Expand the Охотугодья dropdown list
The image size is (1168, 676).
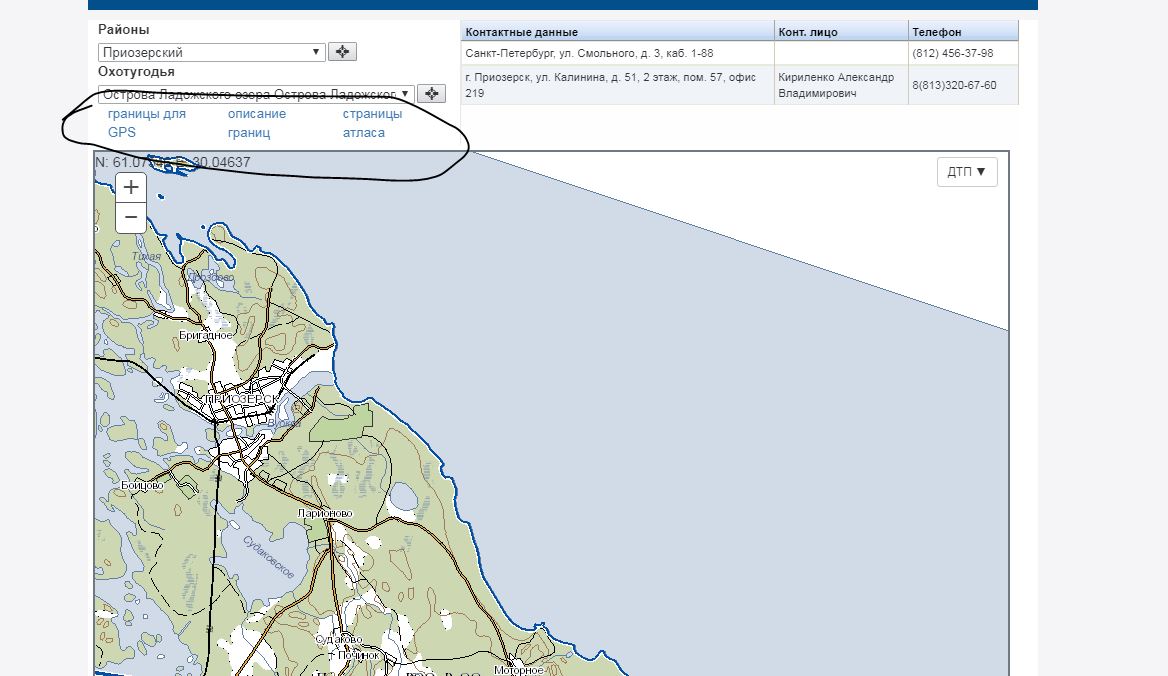pos(256,94)
